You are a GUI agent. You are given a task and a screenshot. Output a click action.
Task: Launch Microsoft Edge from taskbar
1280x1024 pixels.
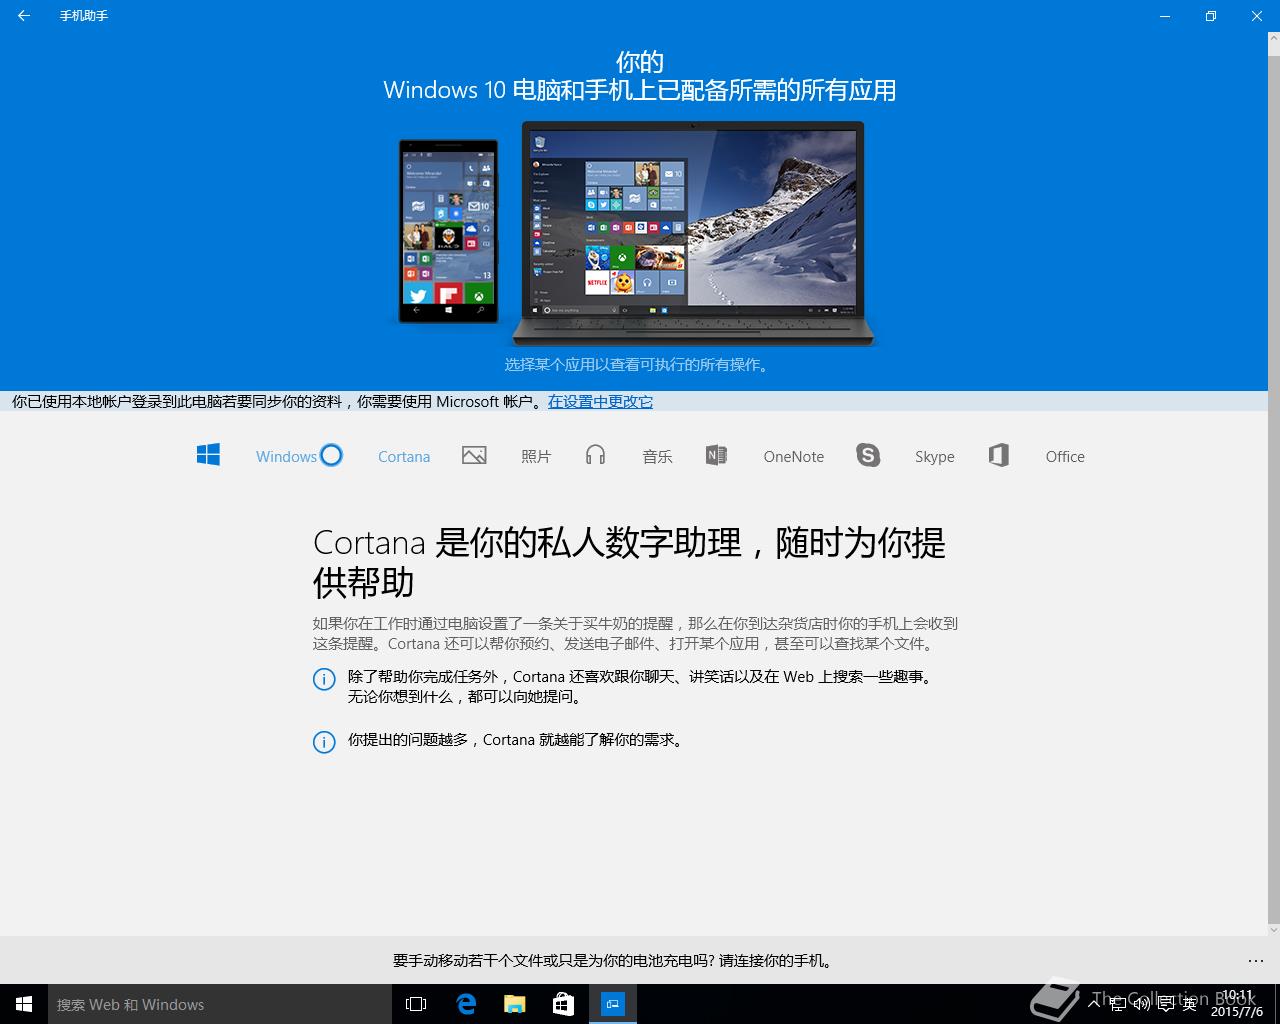[466, 1004]
